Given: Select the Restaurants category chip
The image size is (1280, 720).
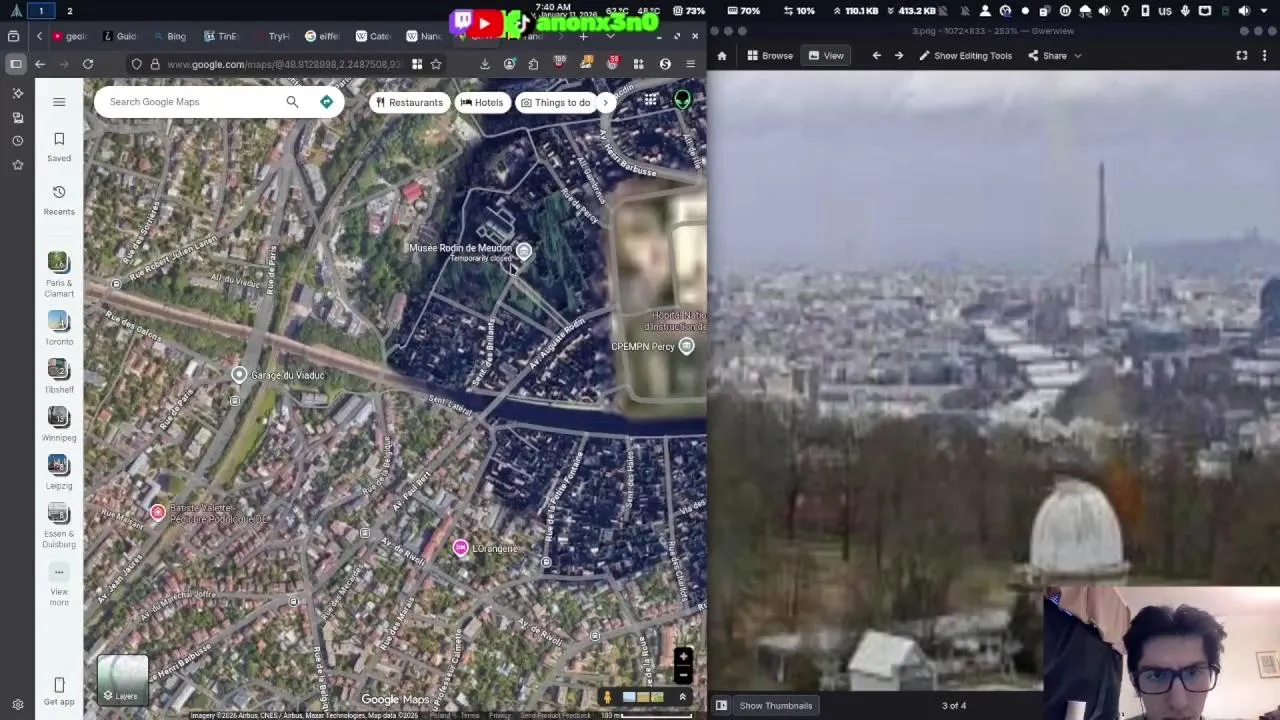Looking at the screenshot, I should 408,102.
